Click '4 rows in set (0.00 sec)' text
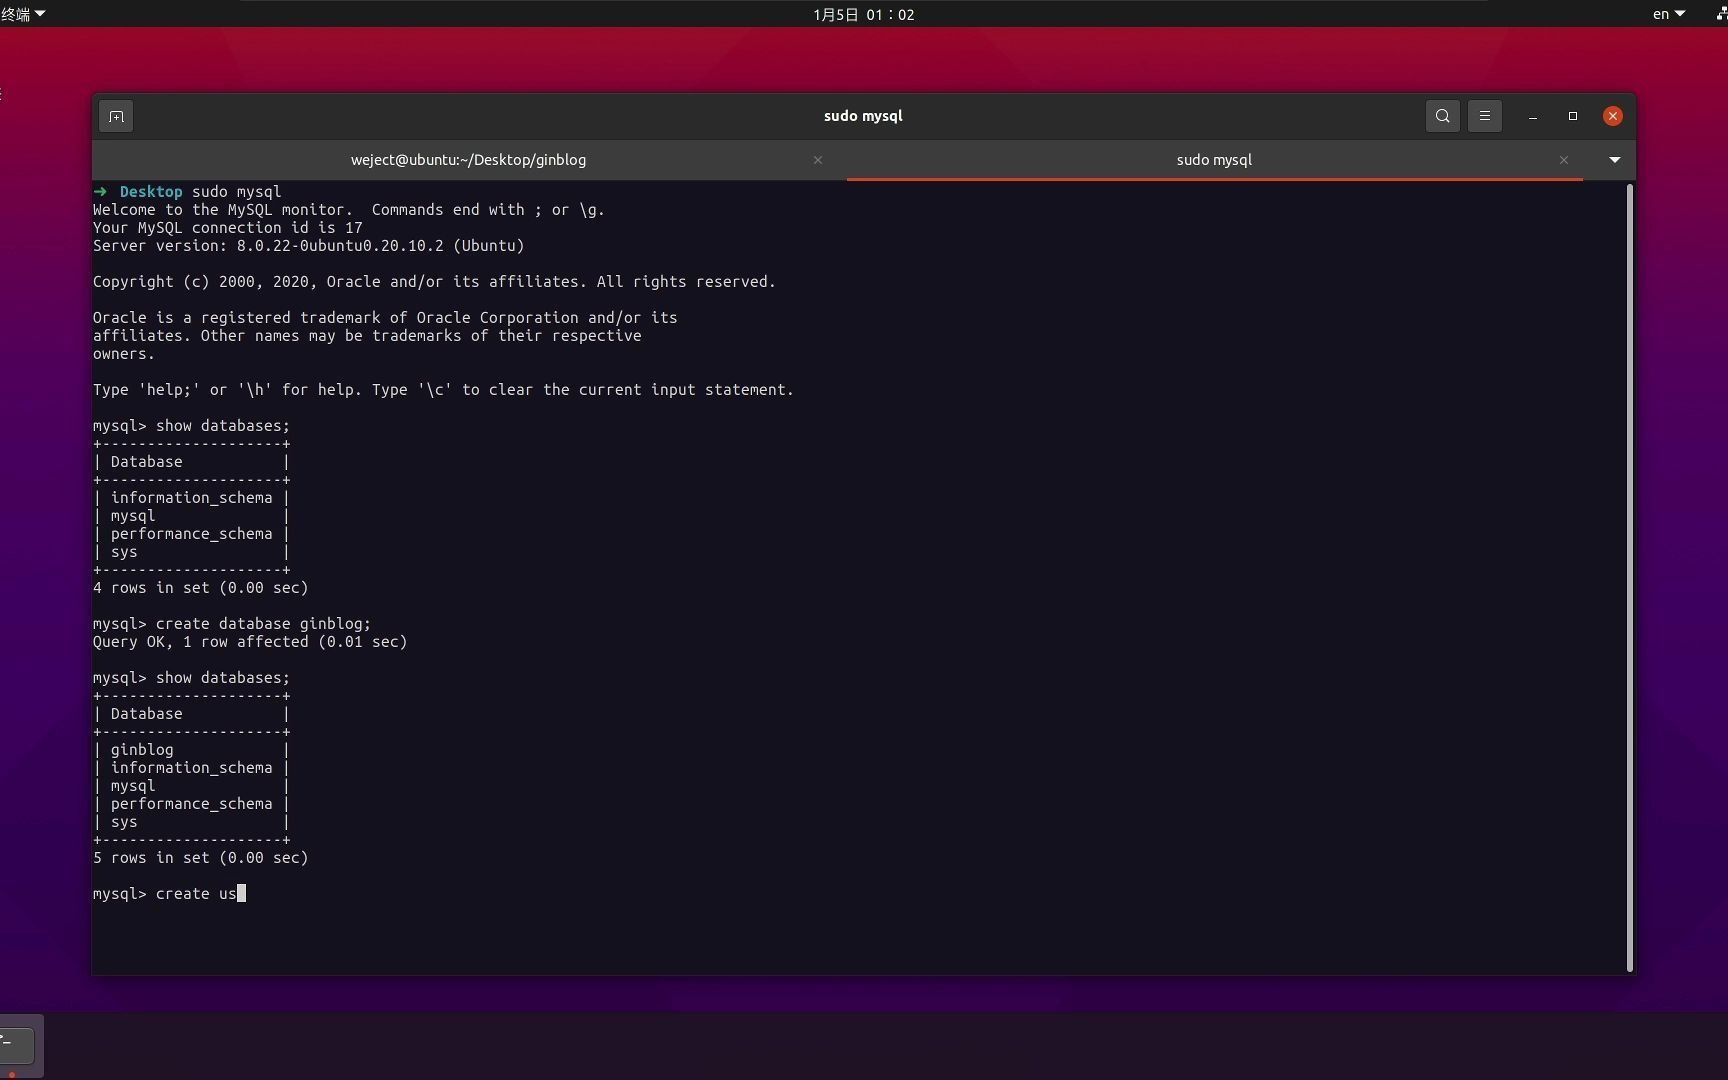This screenshot has height=1080, width=1728. [x=201, y=588]
